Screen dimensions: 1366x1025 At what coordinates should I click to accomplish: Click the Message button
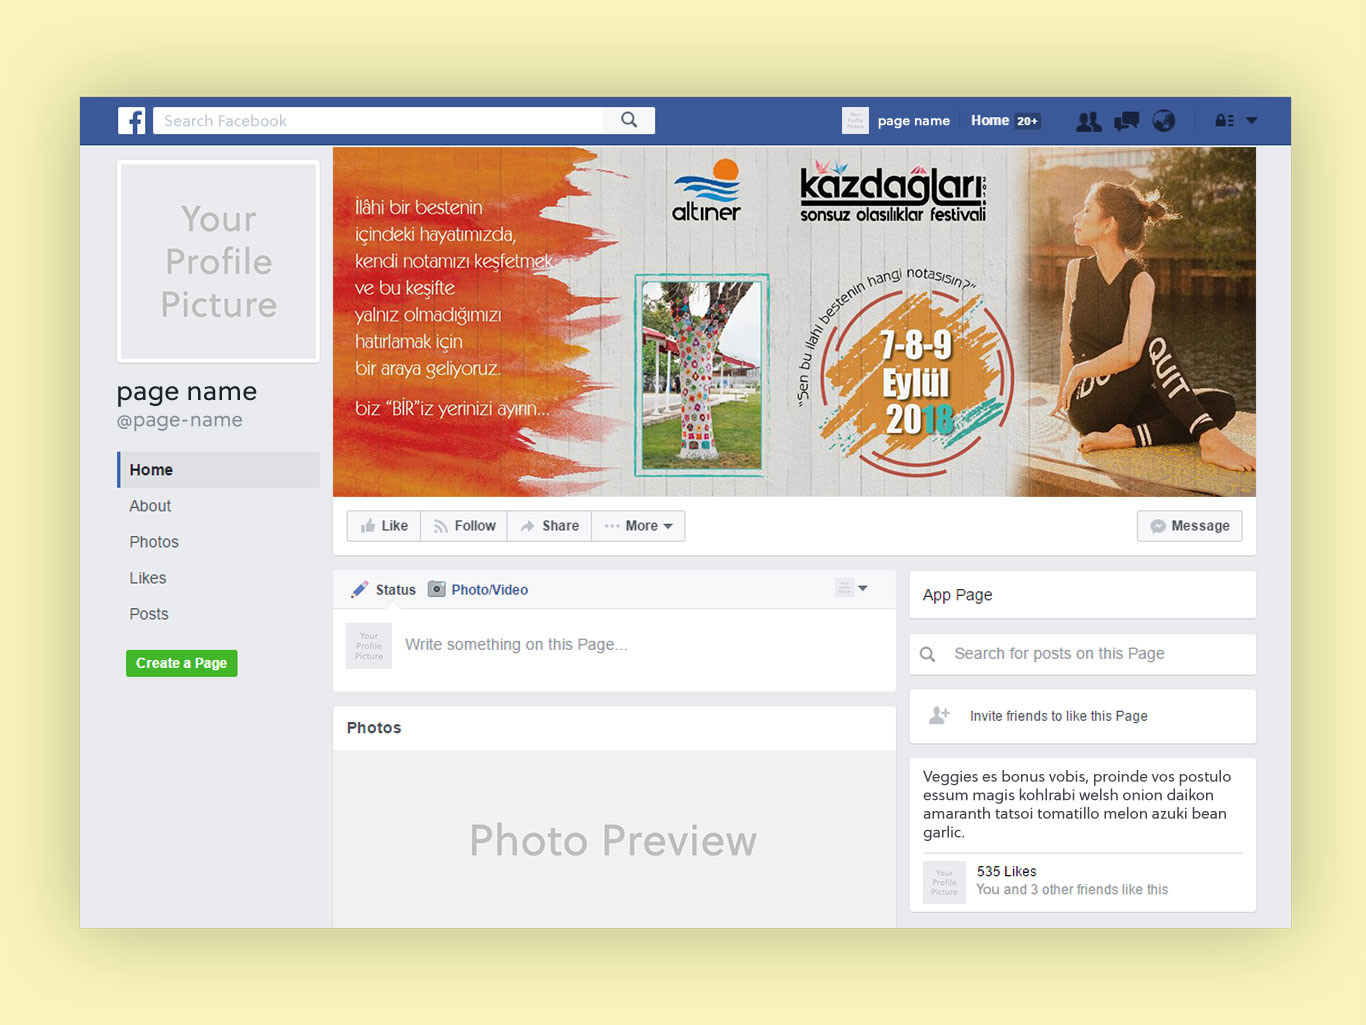coord(1190,526)
